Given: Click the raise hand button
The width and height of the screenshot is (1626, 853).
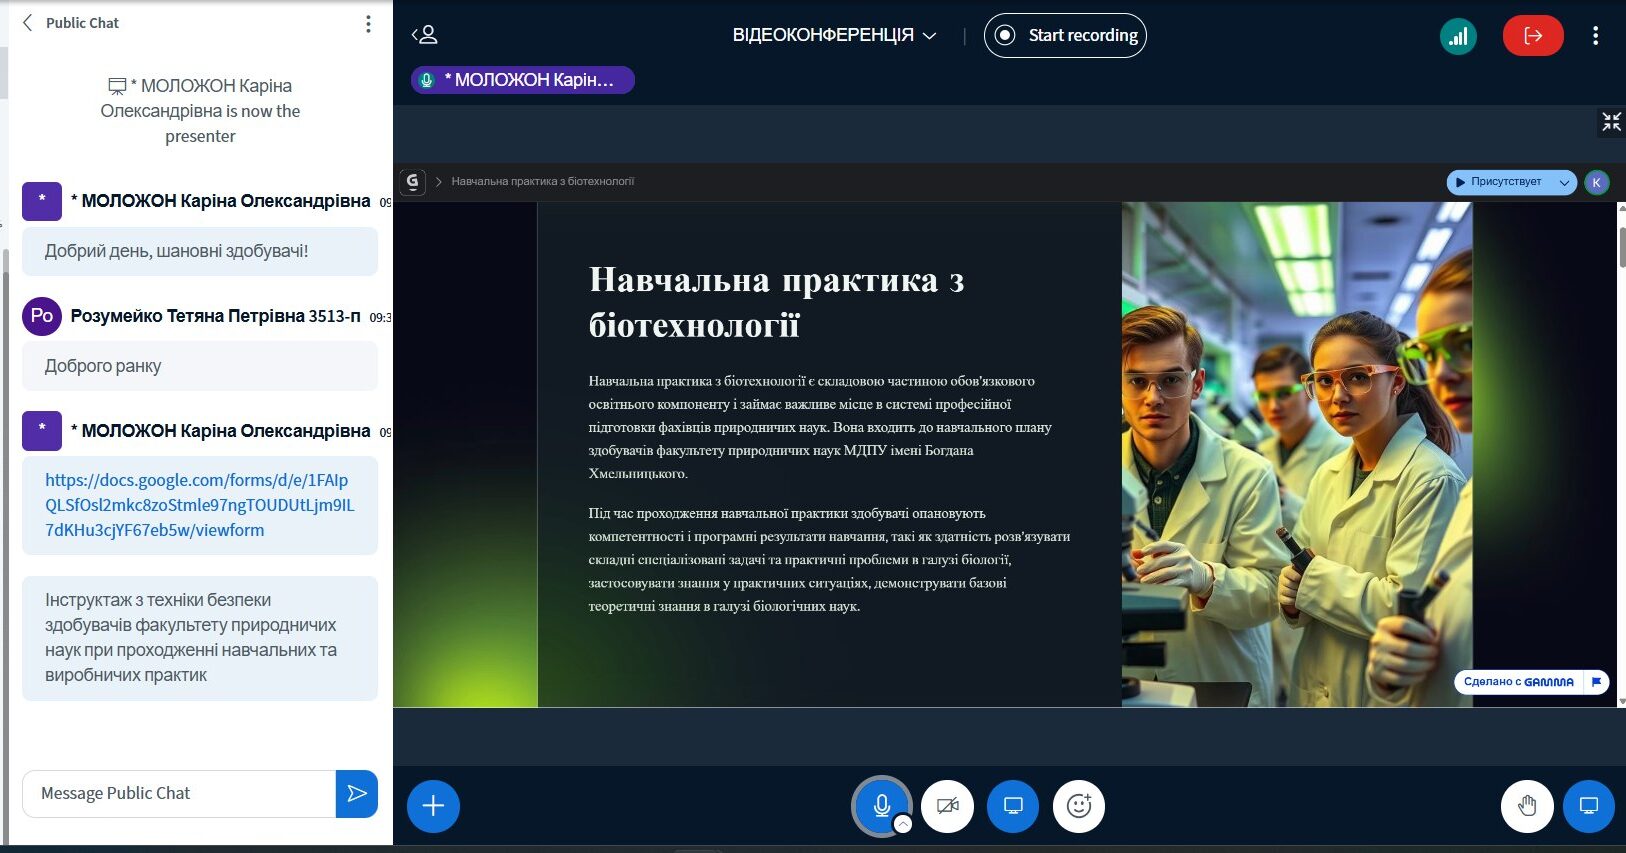Looking at the screenshot, I should (x=1526, y=806).
